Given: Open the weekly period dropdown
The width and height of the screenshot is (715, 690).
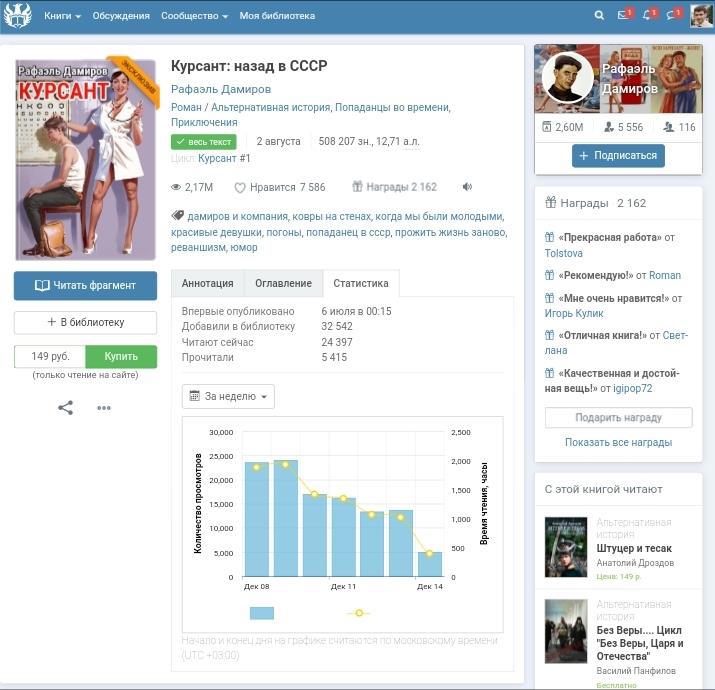Looking at the screenshot, I should click(x=228, y=397).
